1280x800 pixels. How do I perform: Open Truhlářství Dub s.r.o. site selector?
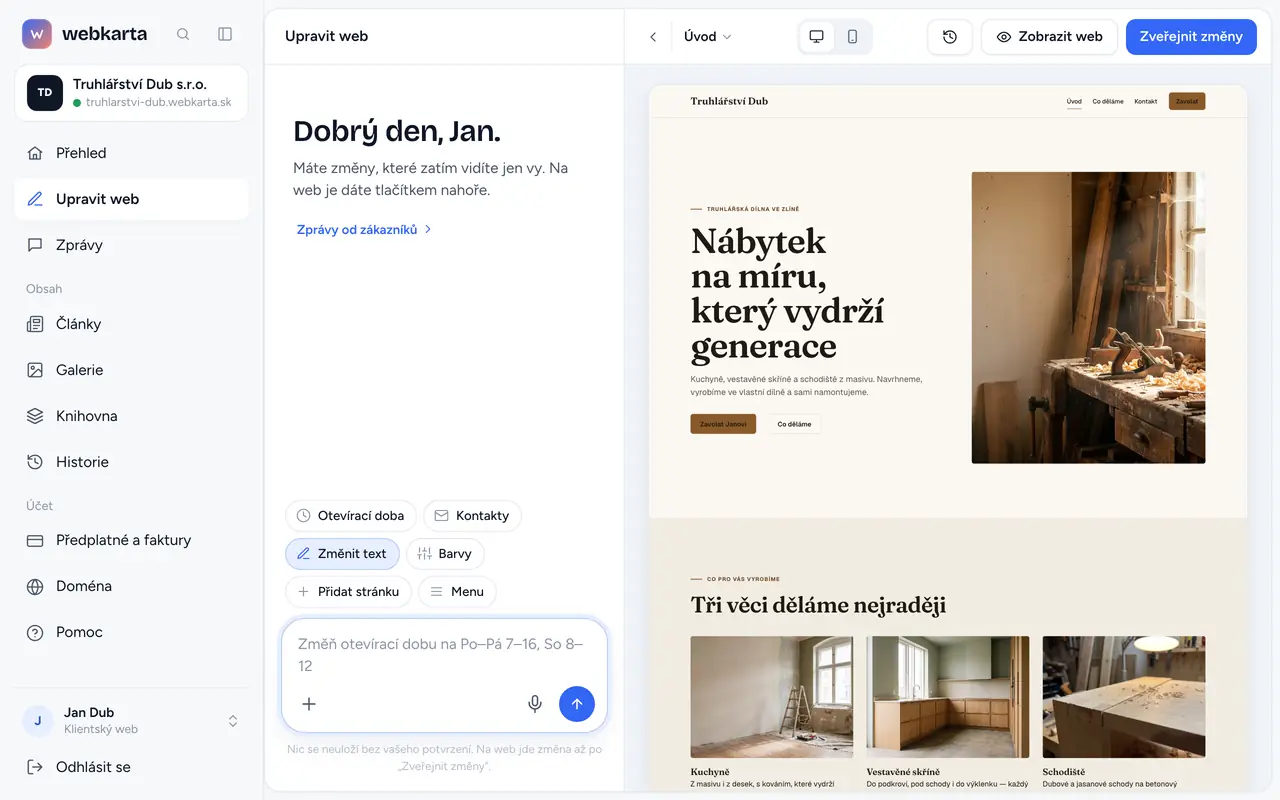(132, 93)
